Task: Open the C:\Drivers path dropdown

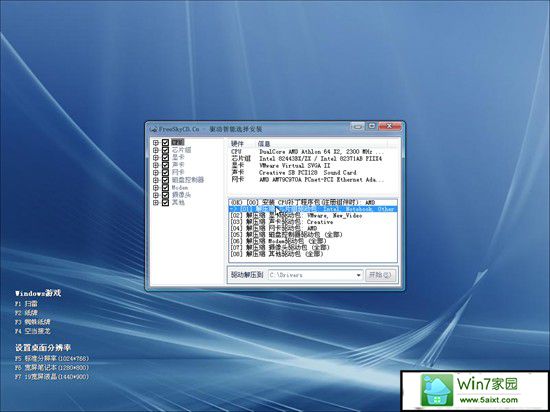Action: (x=358, y=275)
